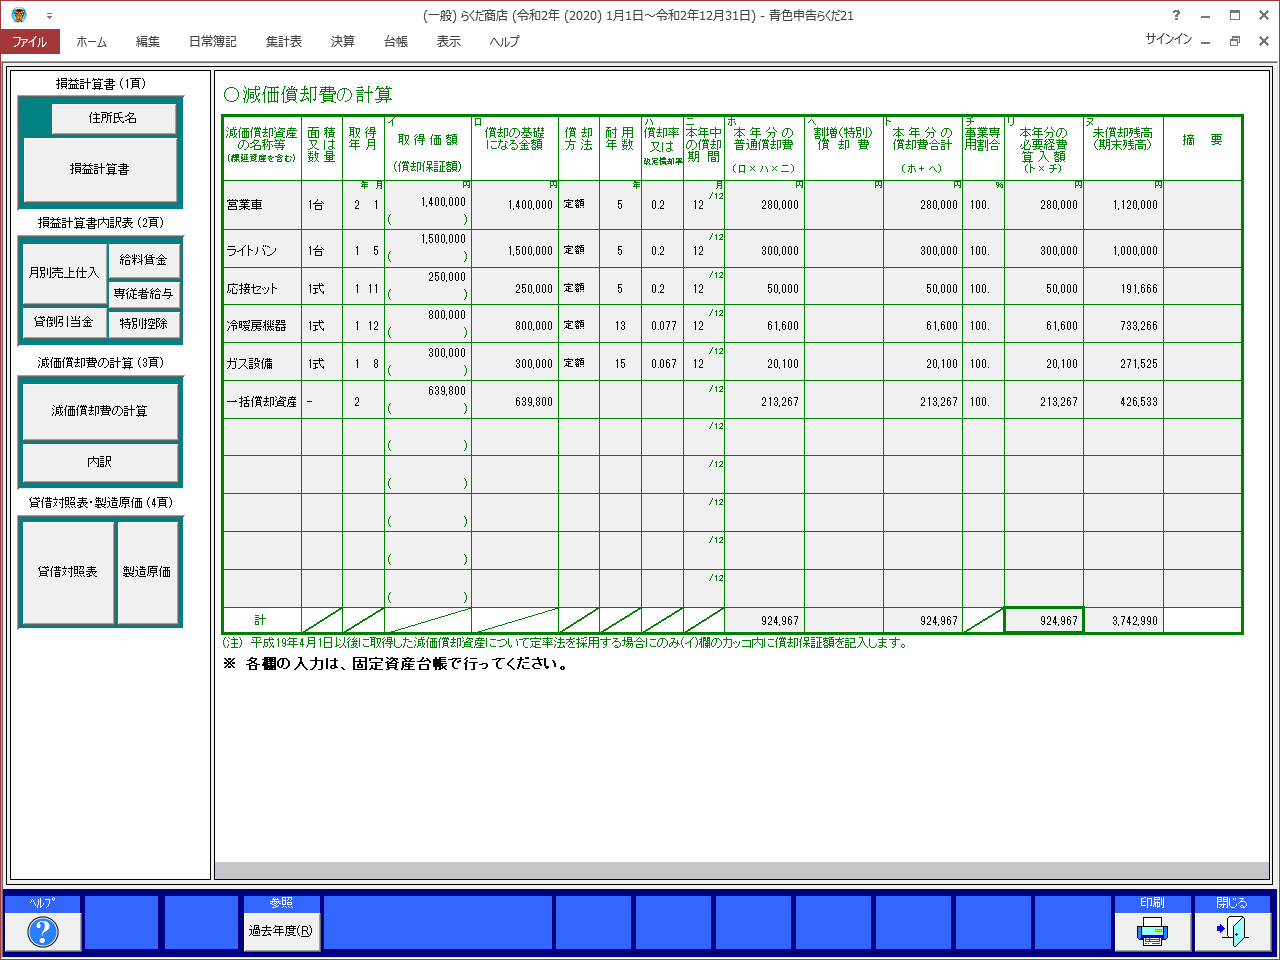Click the print printer icon
This screenshot has width=1280, height=960.
click(1152, 931)
